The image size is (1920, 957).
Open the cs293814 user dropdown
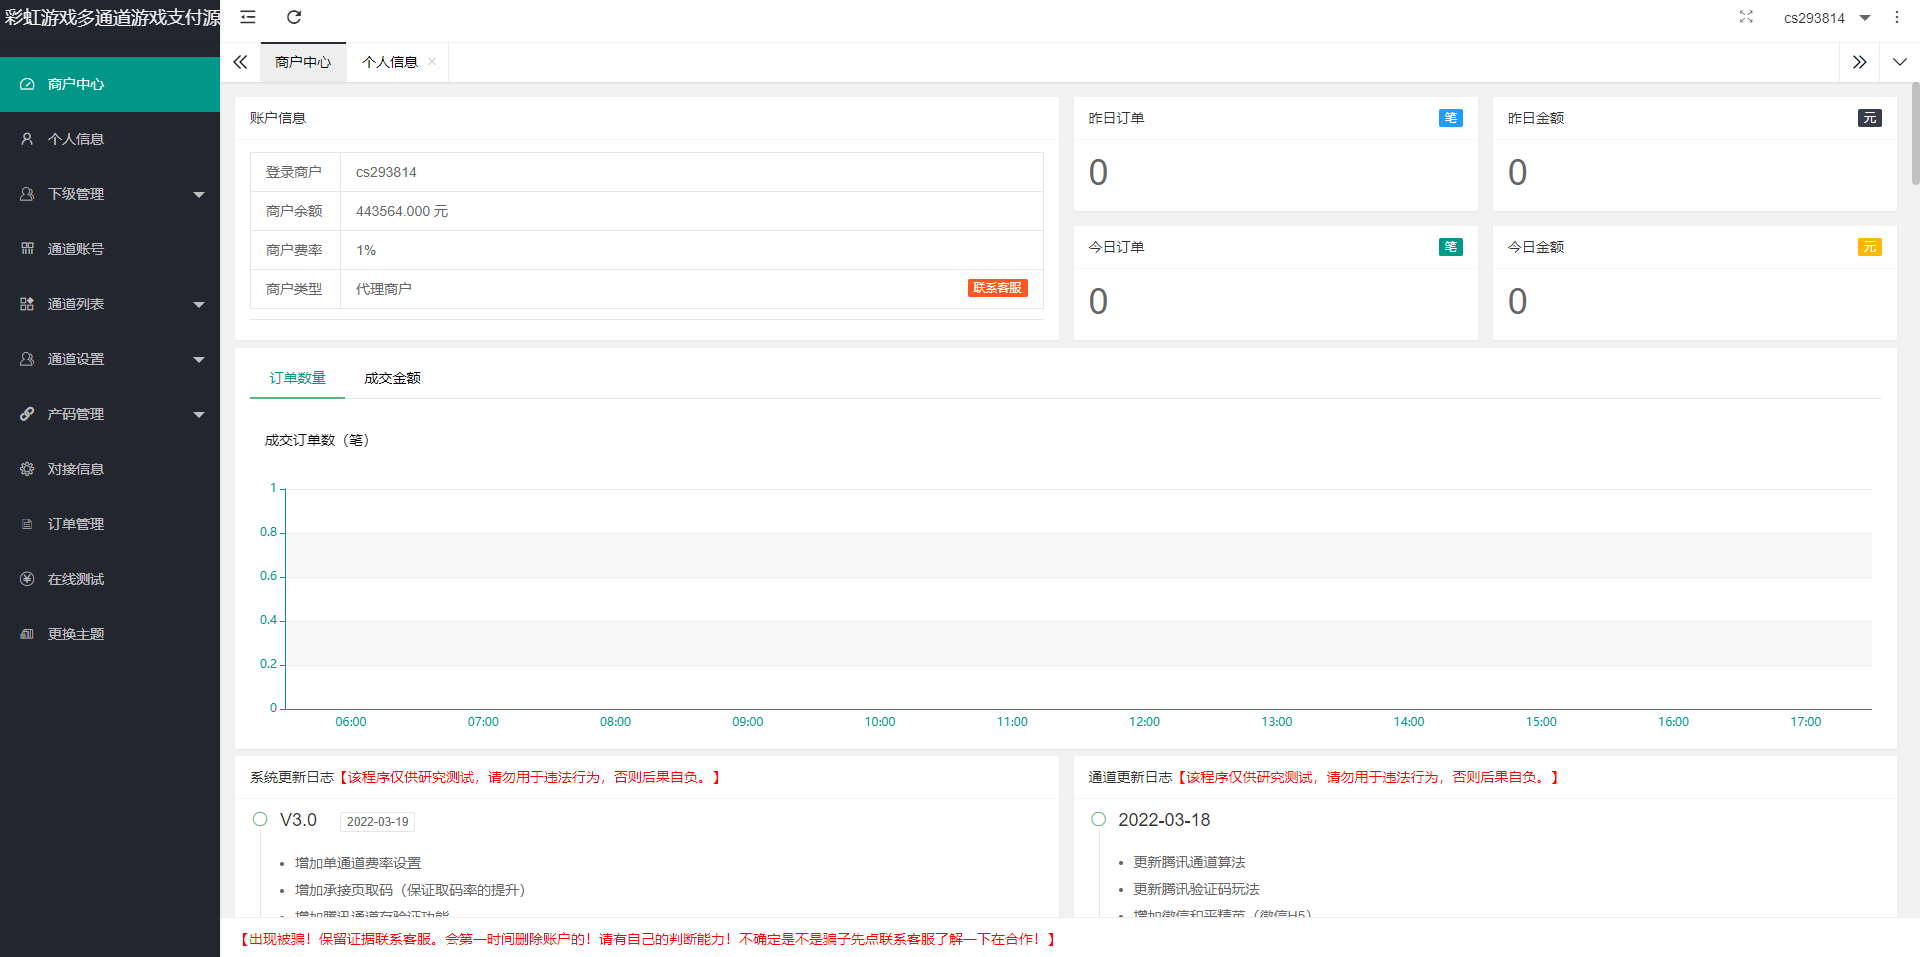1826,18
